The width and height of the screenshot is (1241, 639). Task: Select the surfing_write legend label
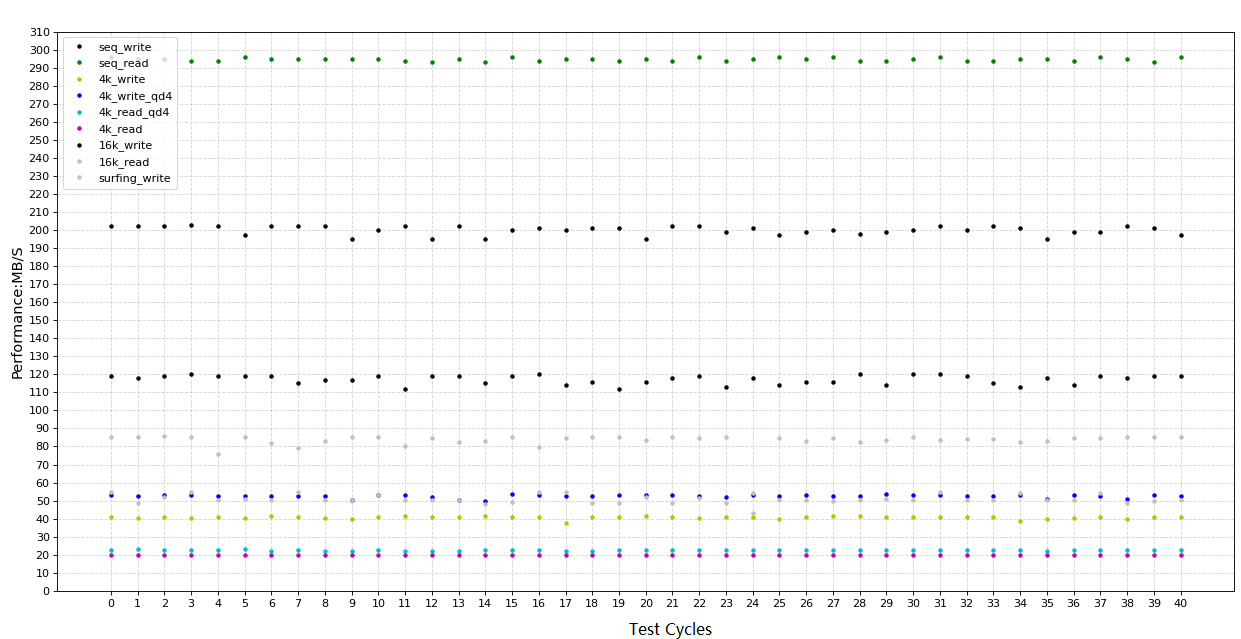[x=134, y=179]
